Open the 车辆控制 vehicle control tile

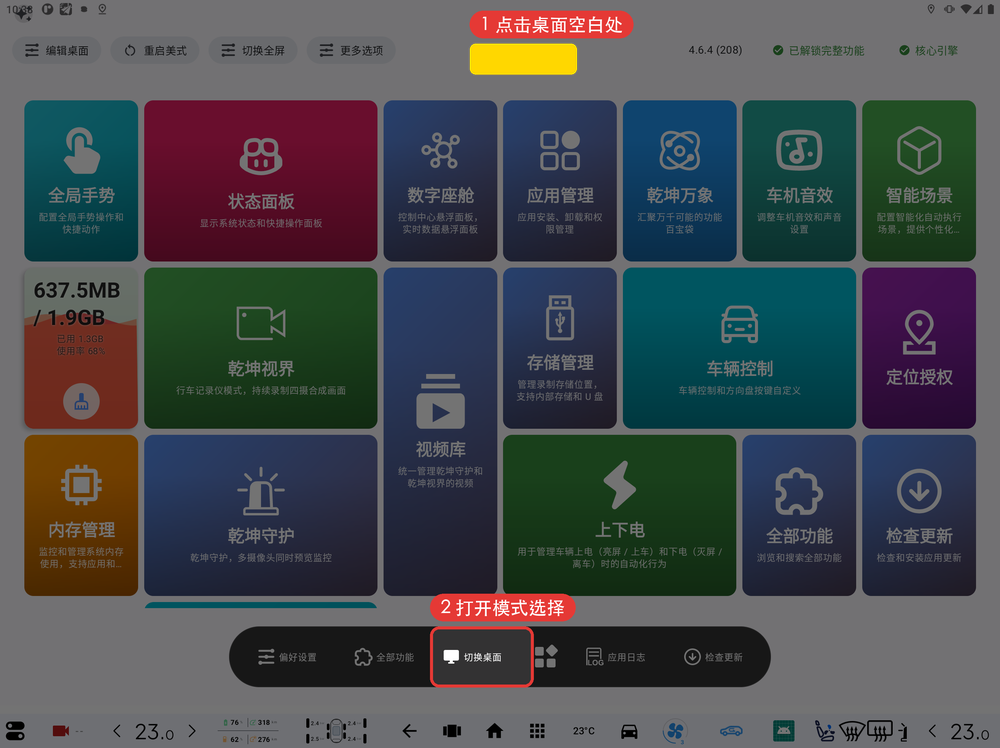click(x=739, y=348)
